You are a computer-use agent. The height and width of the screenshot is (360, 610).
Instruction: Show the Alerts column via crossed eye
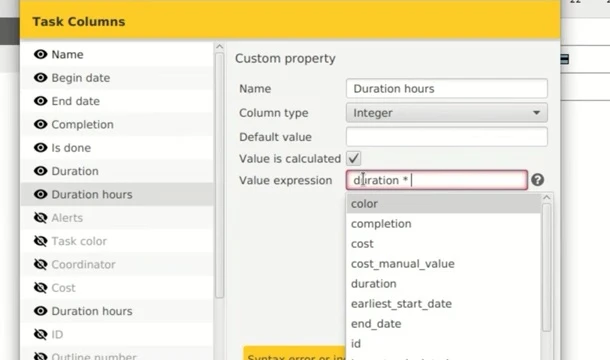[40, 218]
